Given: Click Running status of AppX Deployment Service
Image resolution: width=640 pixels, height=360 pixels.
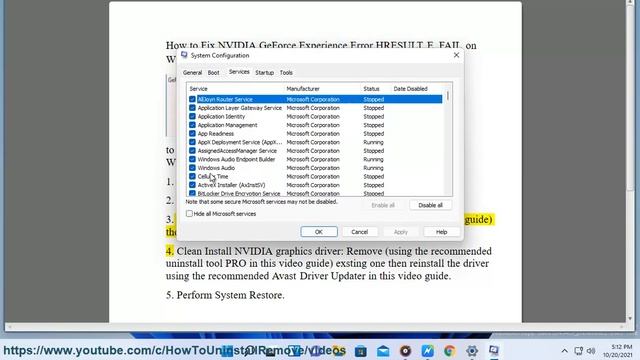Looking at the screenshot, I should (373, 142).
